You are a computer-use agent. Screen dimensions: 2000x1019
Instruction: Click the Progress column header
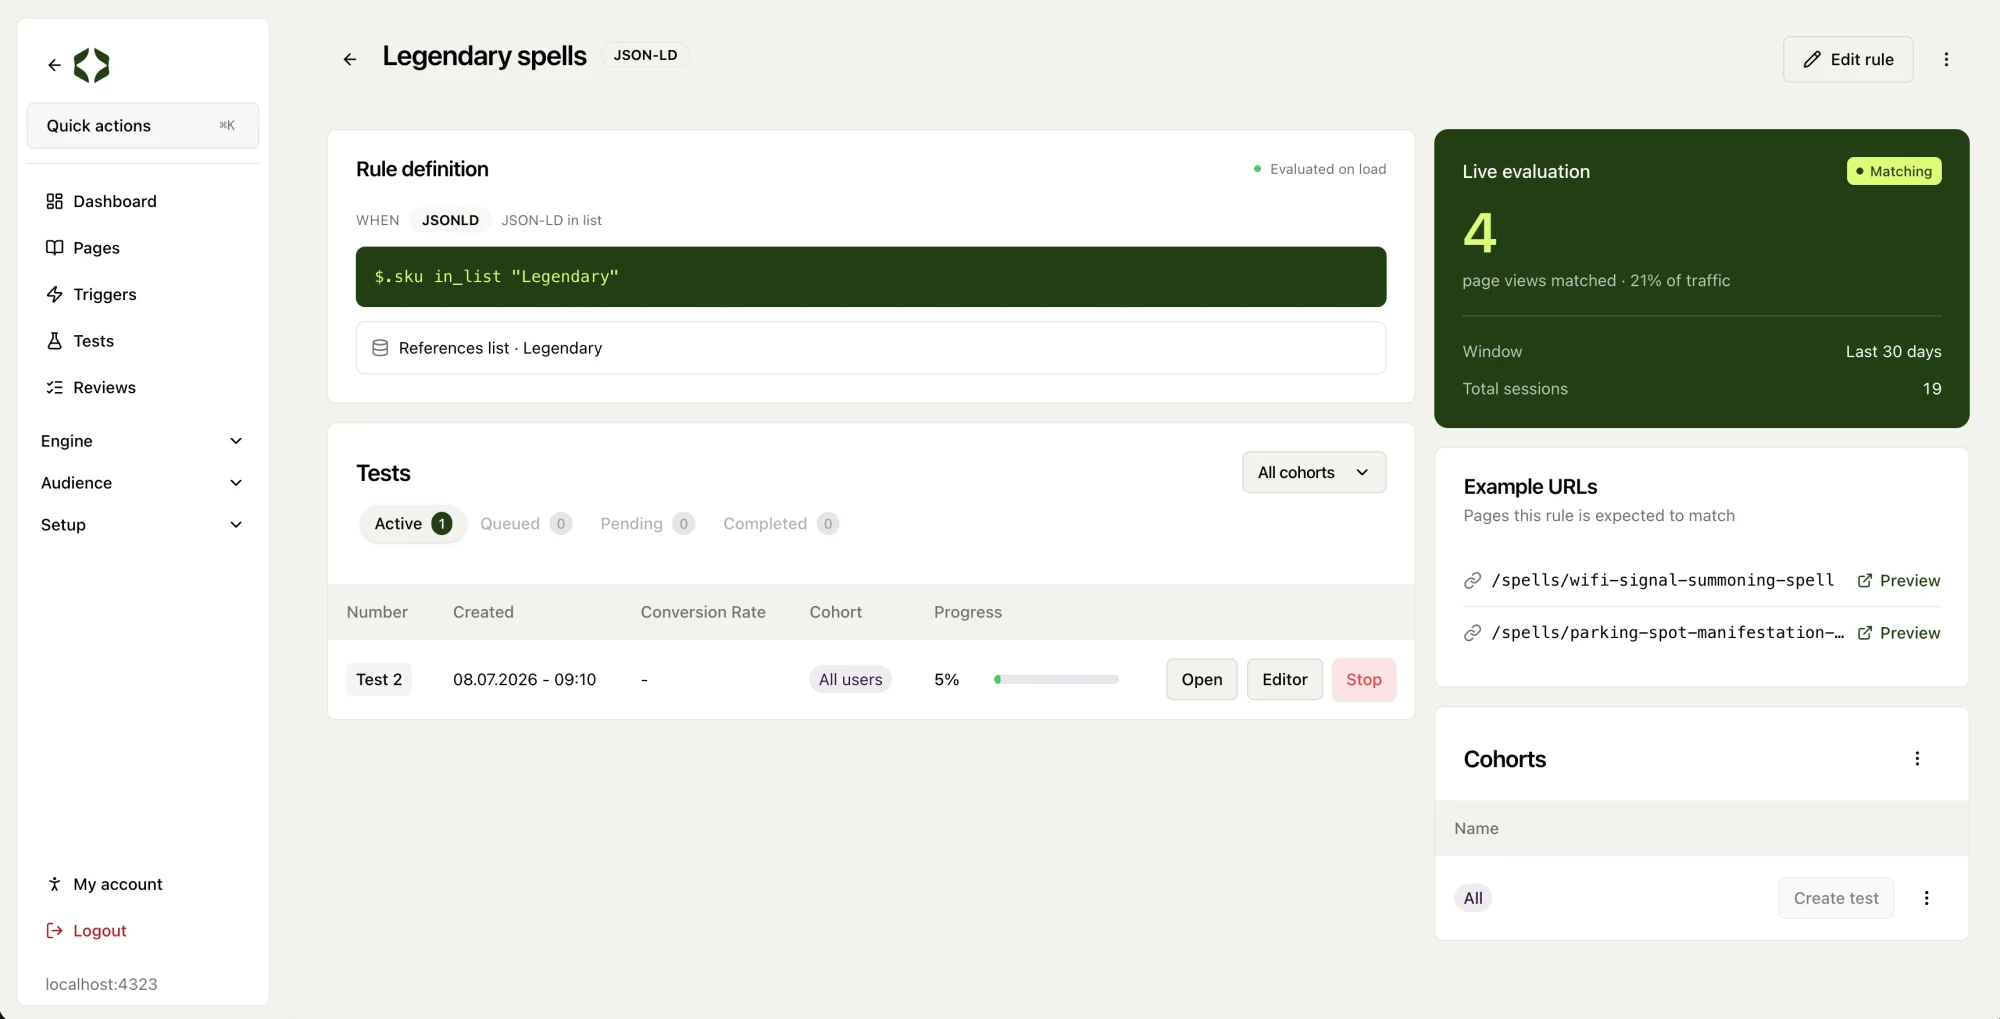click(968, 612)
